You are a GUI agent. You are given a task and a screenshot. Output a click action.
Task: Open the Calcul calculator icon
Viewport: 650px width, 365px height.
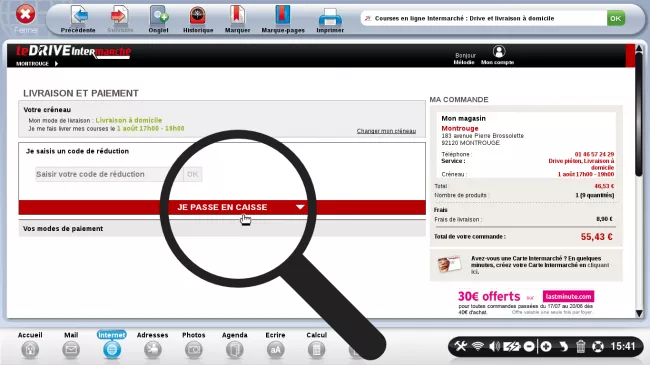click(x=316, y=350)
